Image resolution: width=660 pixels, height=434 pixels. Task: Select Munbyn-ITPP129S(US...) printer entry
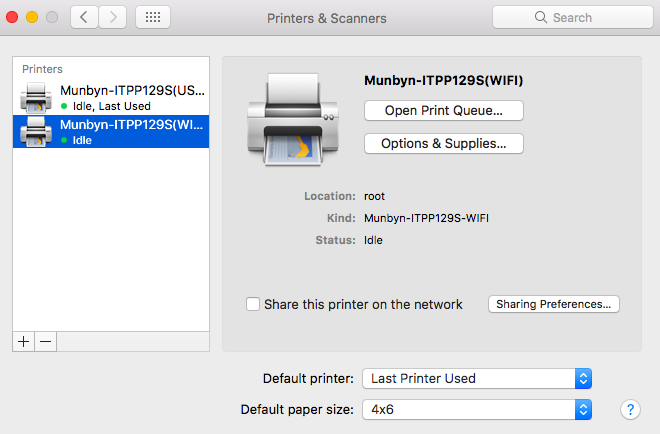click(x=111, y=98)
